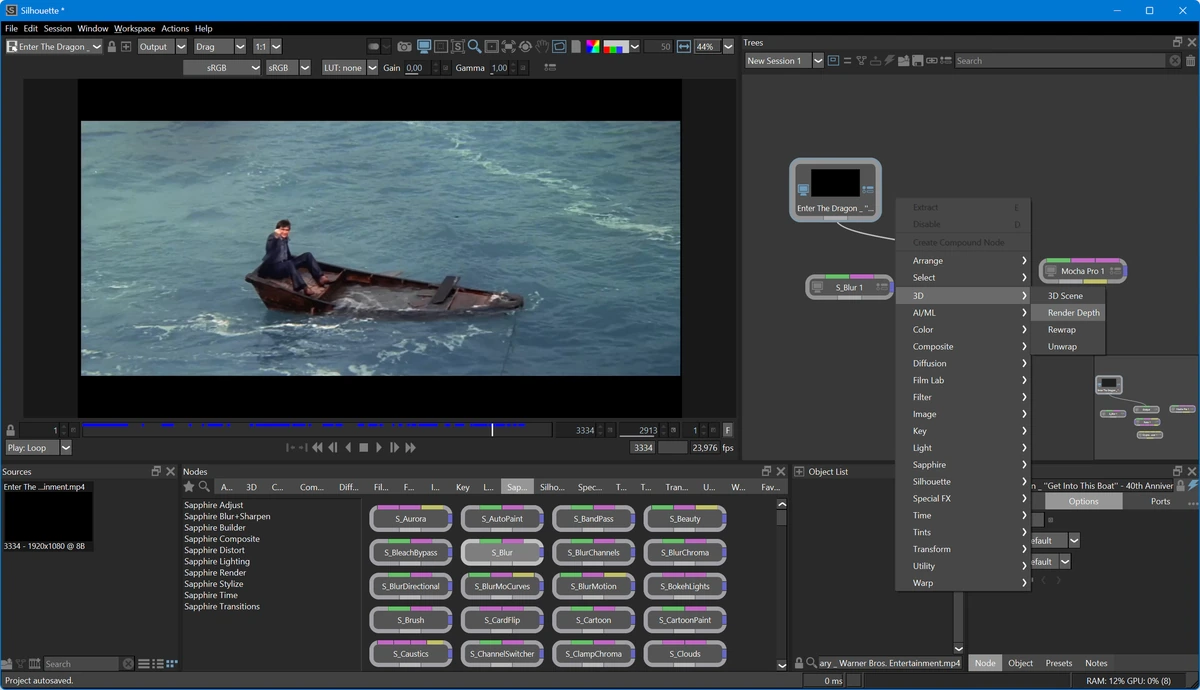This screenshot has height=690, width=1200.
Task: Click the favorites star icon in Nodes panel
Action: click(189, 487)
